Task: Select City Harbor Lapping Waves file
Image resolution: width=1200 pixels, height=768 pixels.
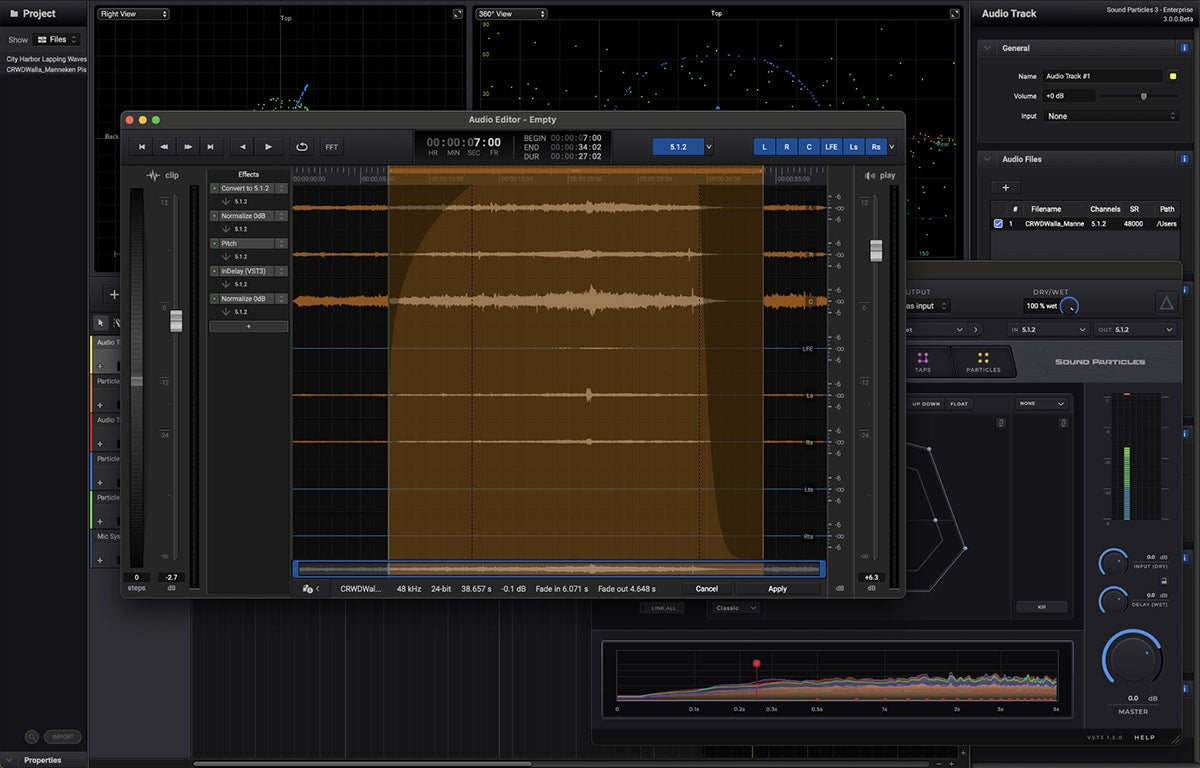Action: [x=46, y=59]
